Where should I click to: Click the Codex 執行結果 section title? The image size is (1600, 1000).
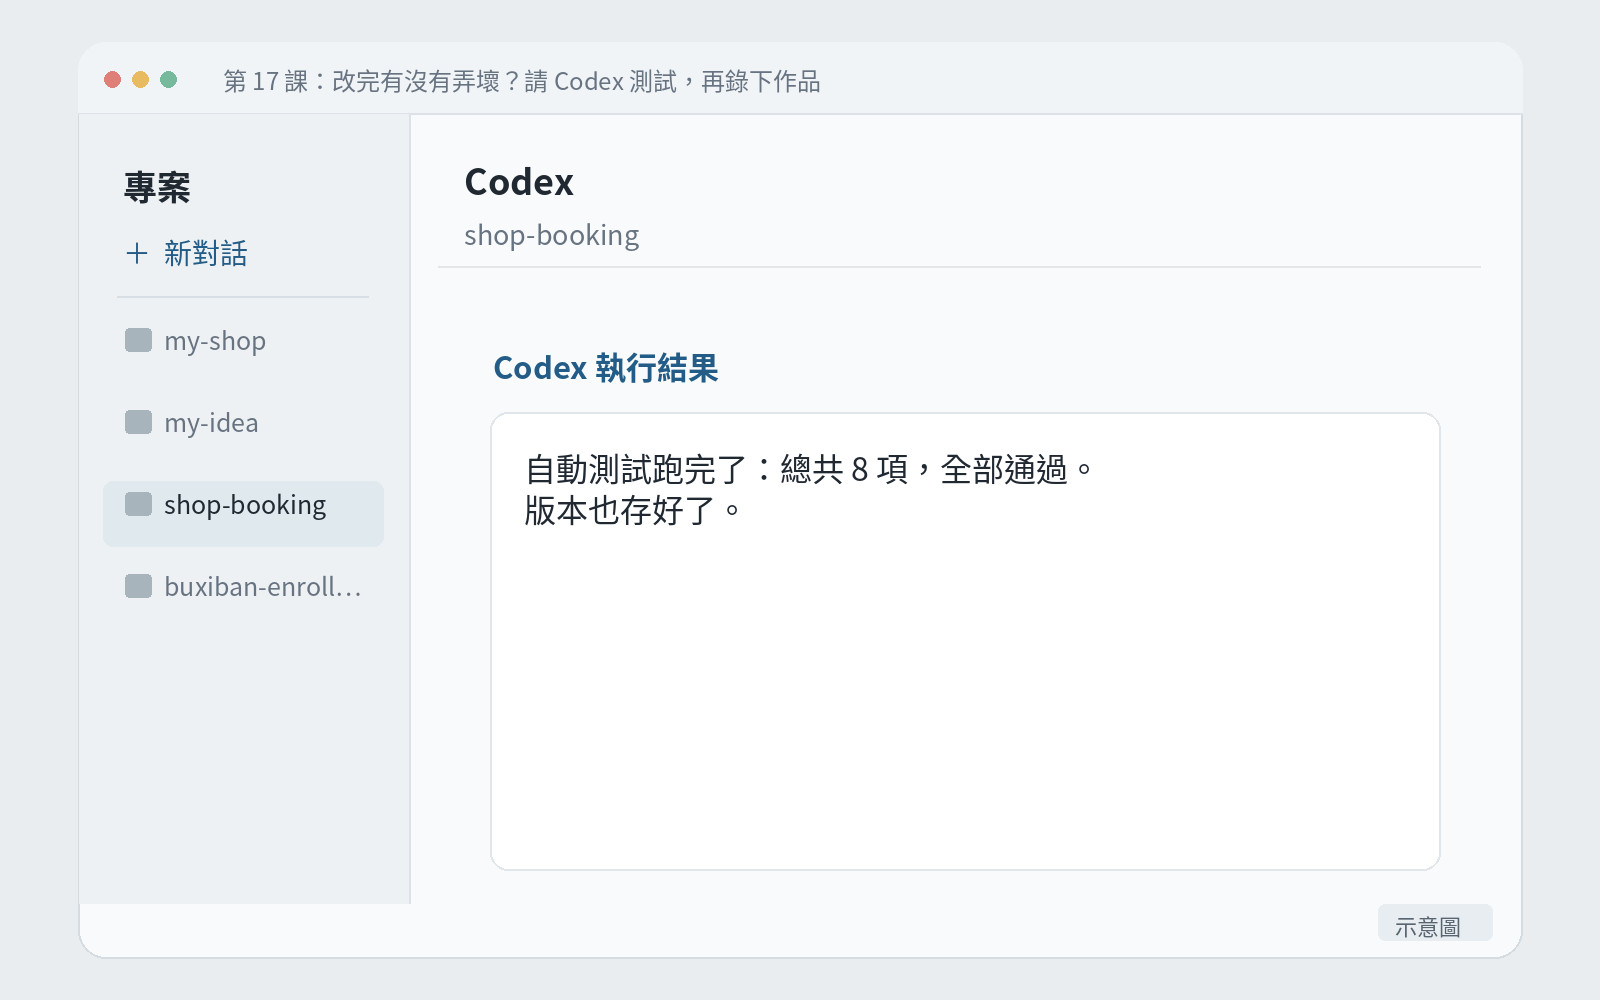point(606,368)
